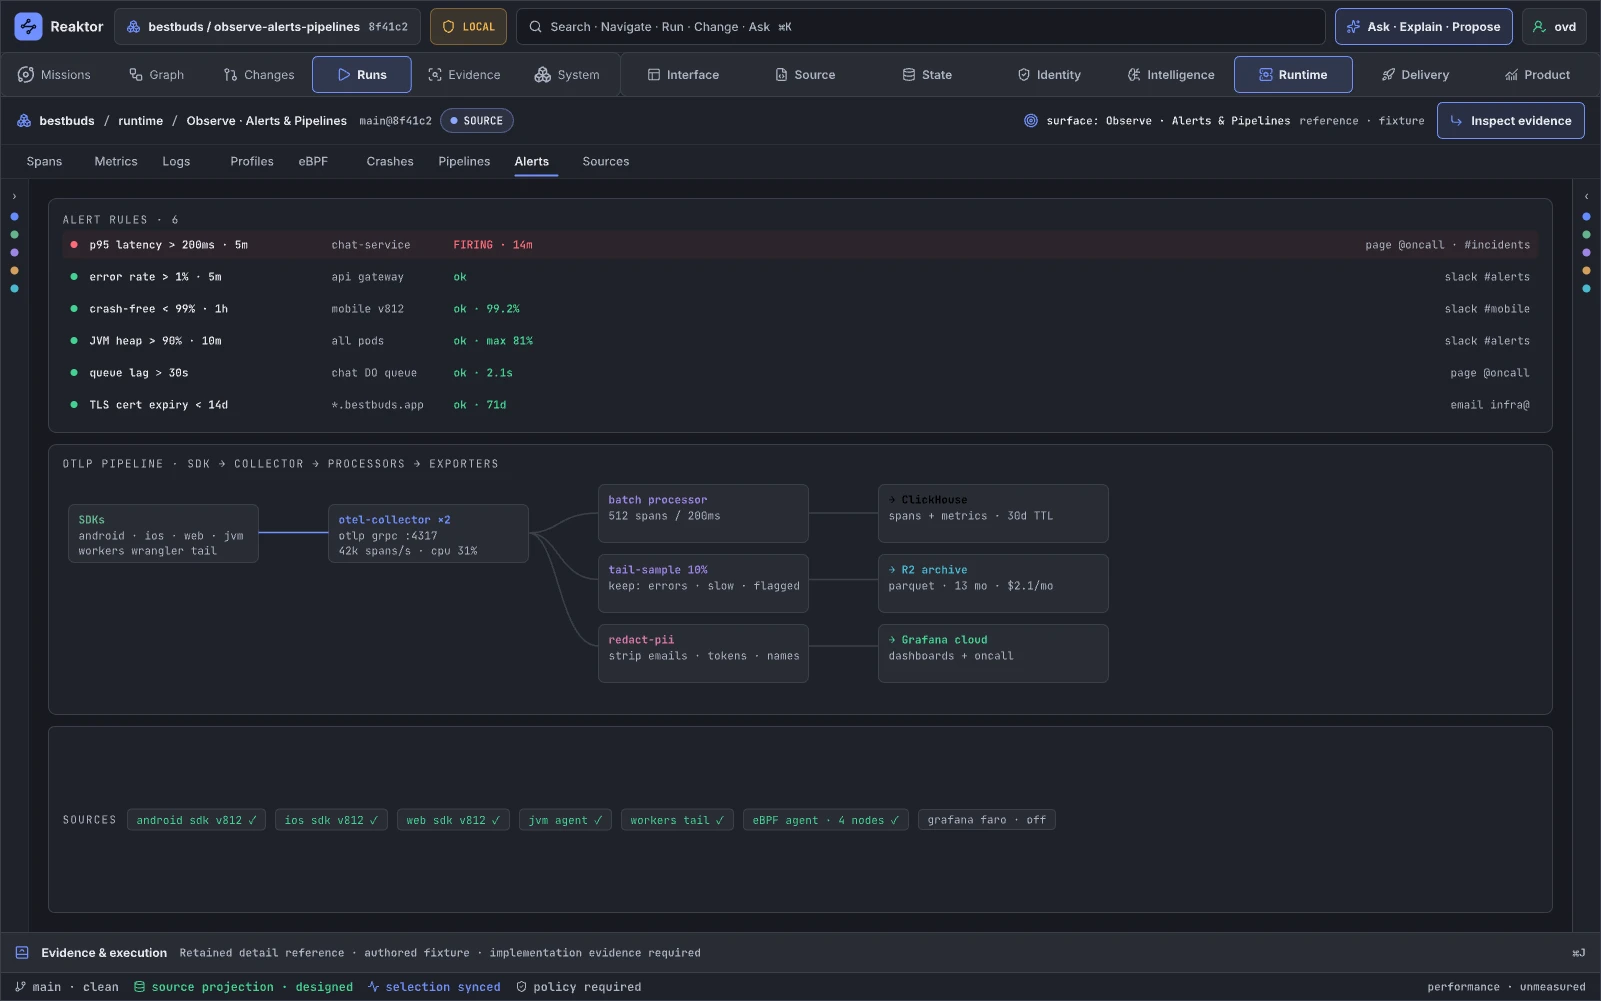Click the LOCAL environment badge
This screenshot has width=1601, height=1001.
(x=468, y=27)
